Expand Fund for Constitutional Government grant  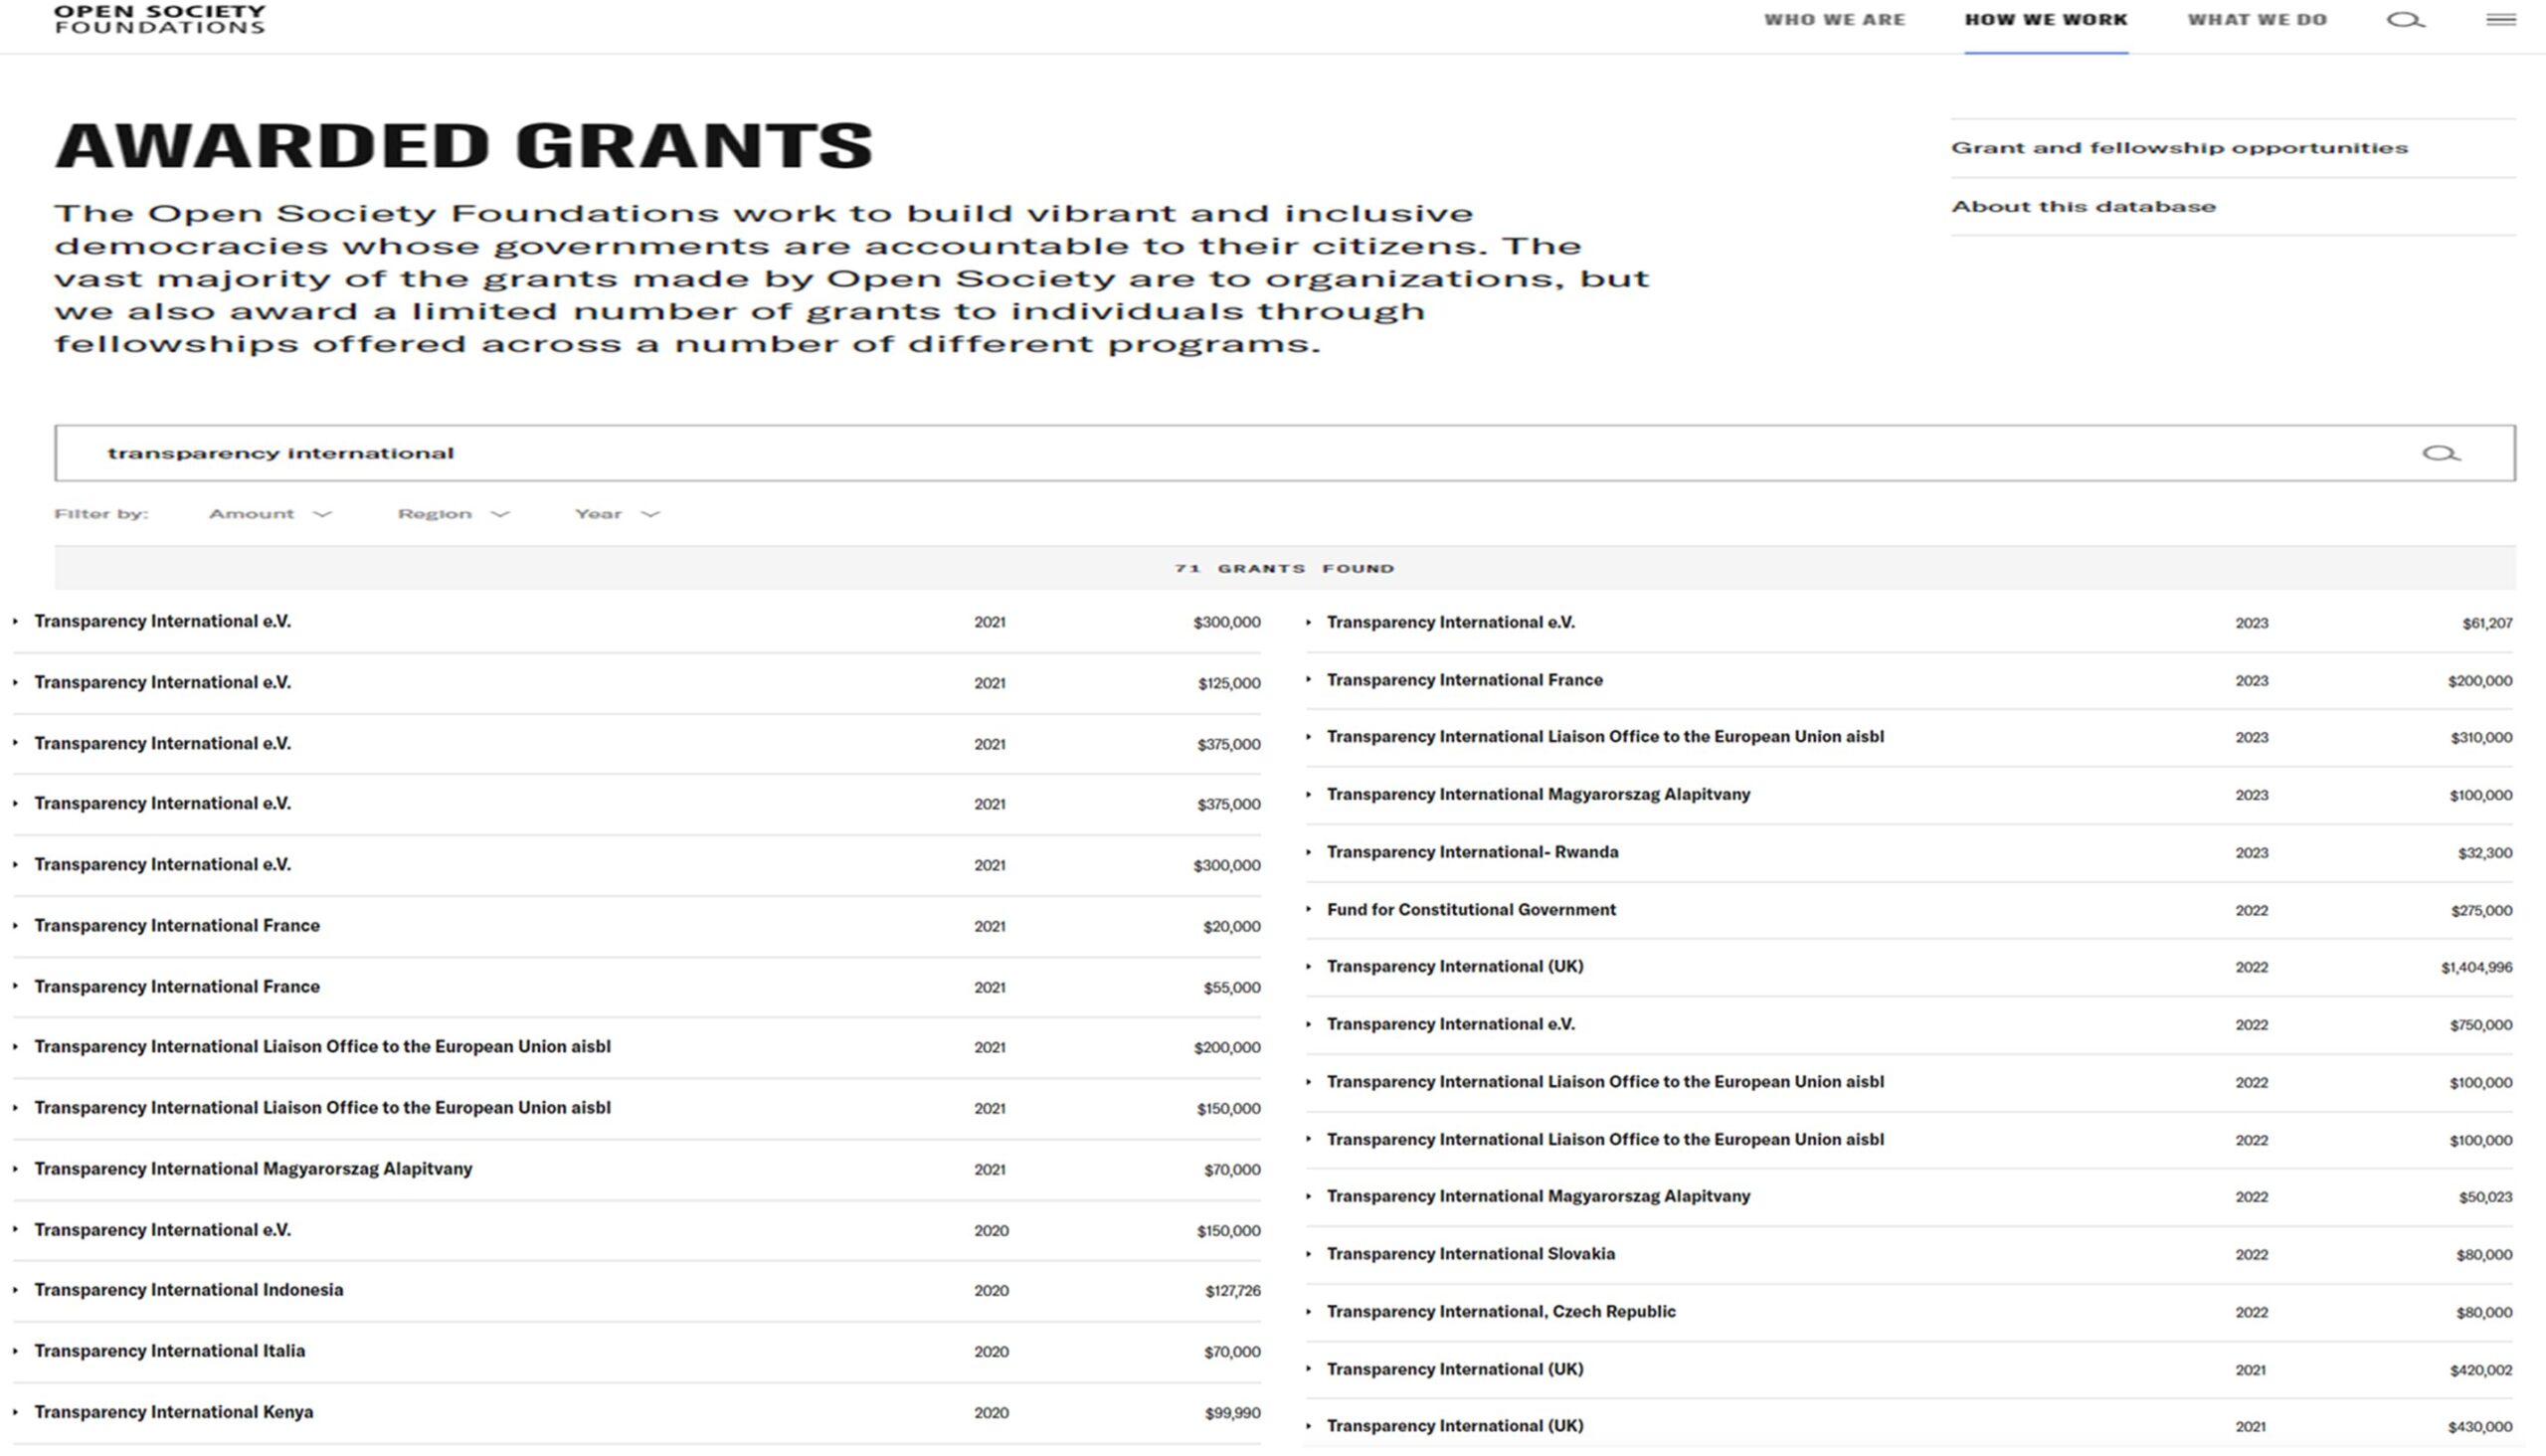click(1909, 910)
